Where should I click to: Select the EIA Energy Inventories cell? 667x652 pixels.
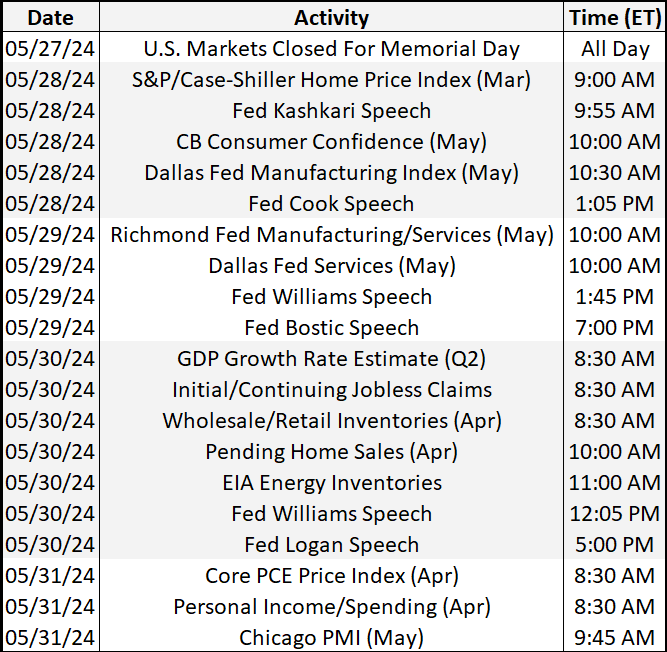(331, 483)
